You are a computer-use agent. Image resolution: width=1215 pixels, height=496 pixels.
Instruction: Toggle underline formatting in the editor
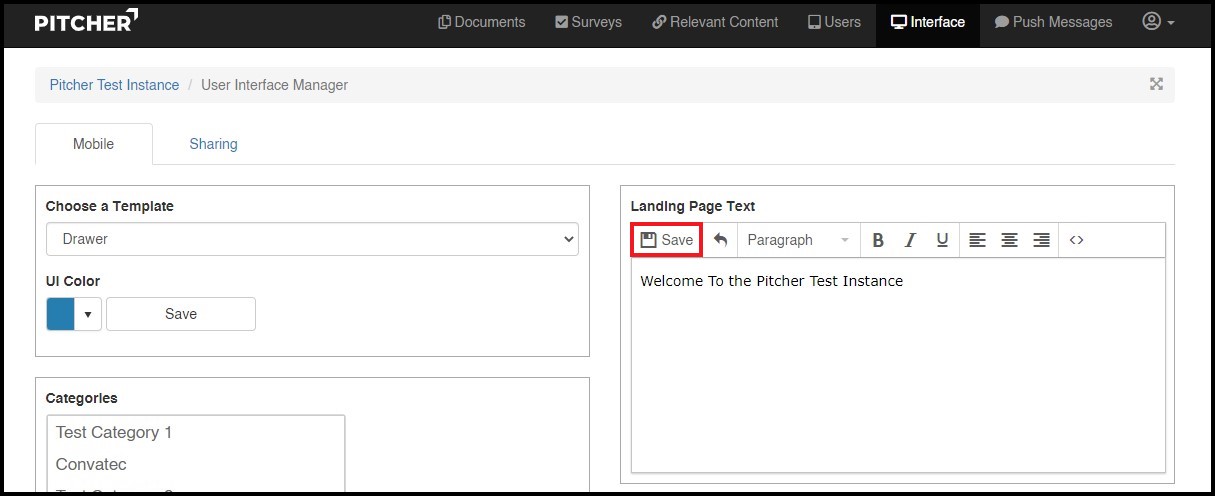942,240
